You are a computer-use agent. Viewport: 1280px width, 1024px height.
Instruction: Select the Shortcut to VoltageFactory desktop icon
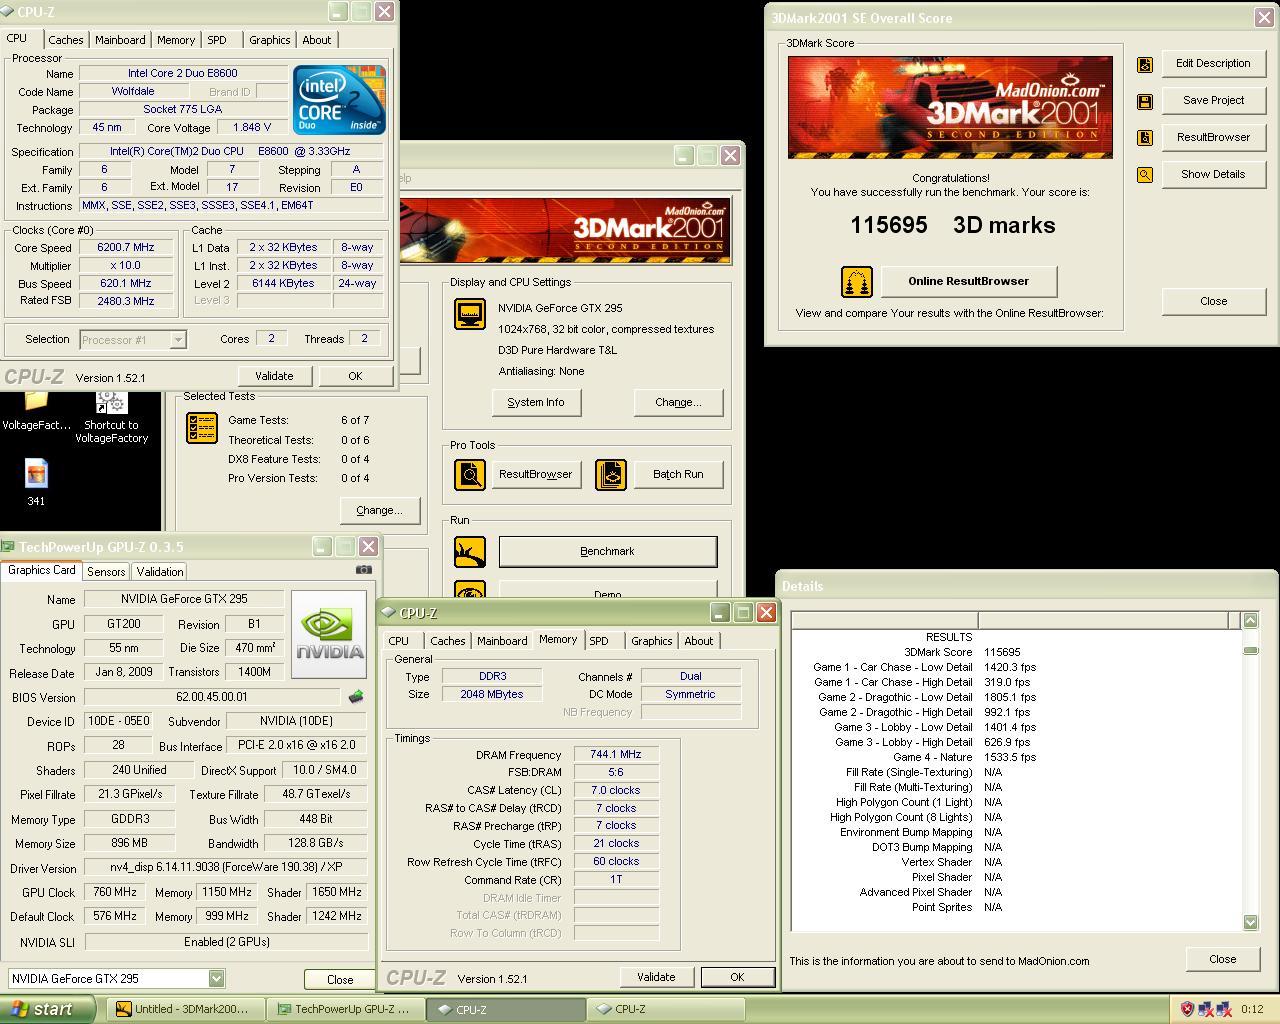pos(111,416)
